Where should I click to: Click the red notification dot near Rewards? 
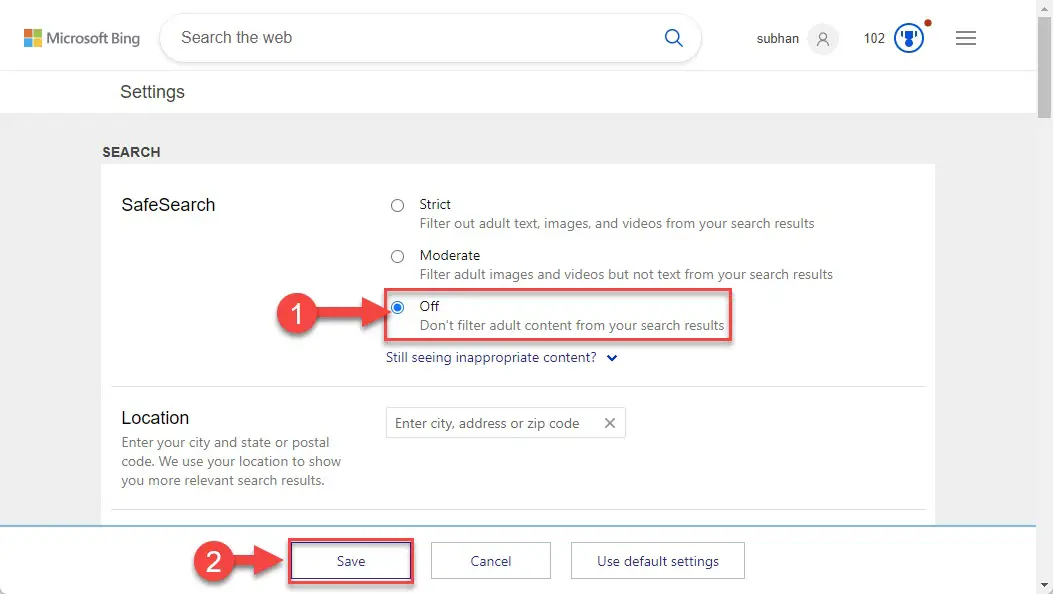(x=926, y=20)
